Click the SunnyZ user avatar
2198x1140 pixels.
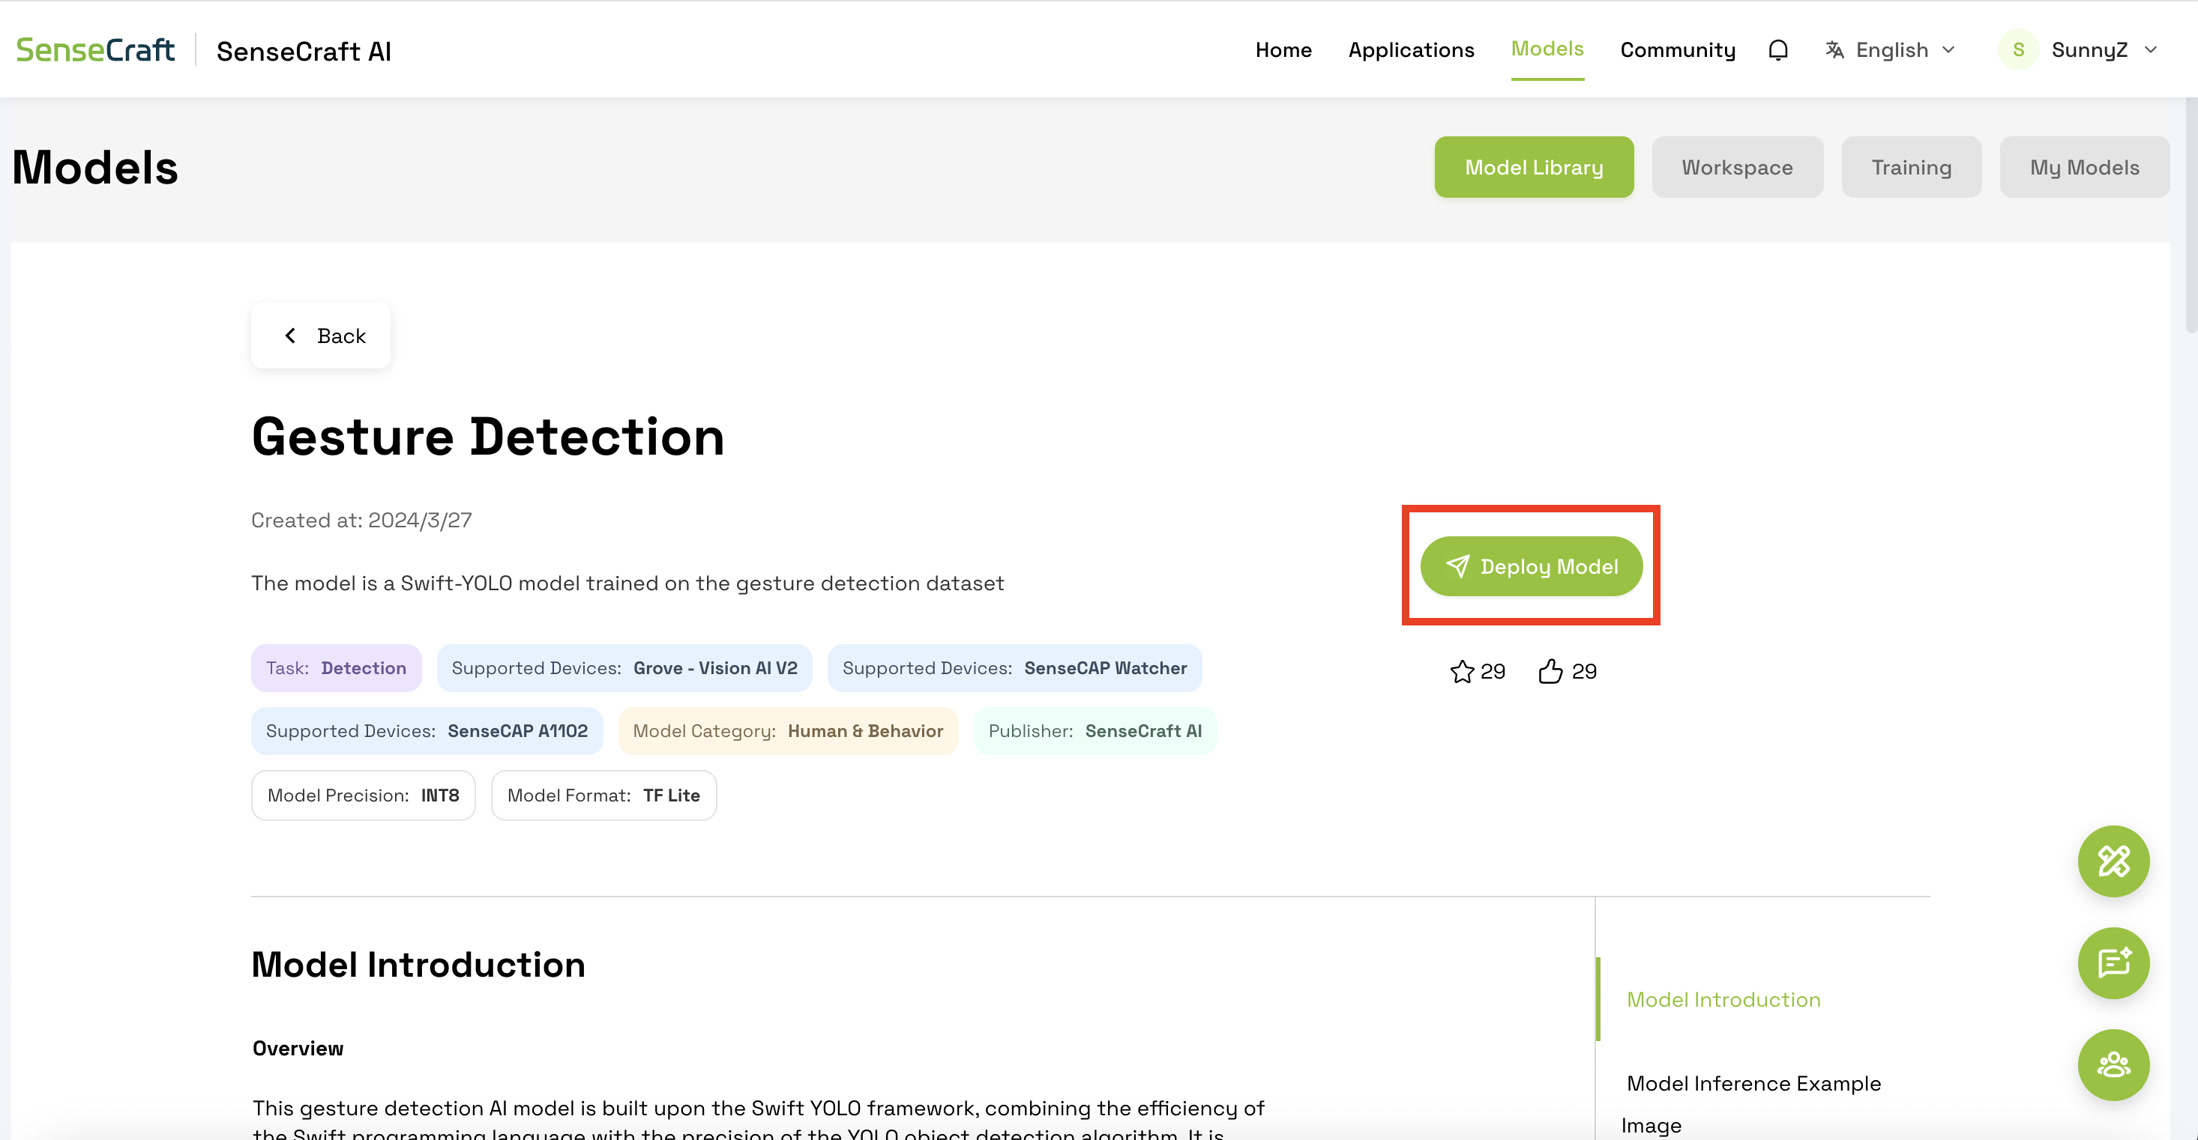pos(2018,50)
